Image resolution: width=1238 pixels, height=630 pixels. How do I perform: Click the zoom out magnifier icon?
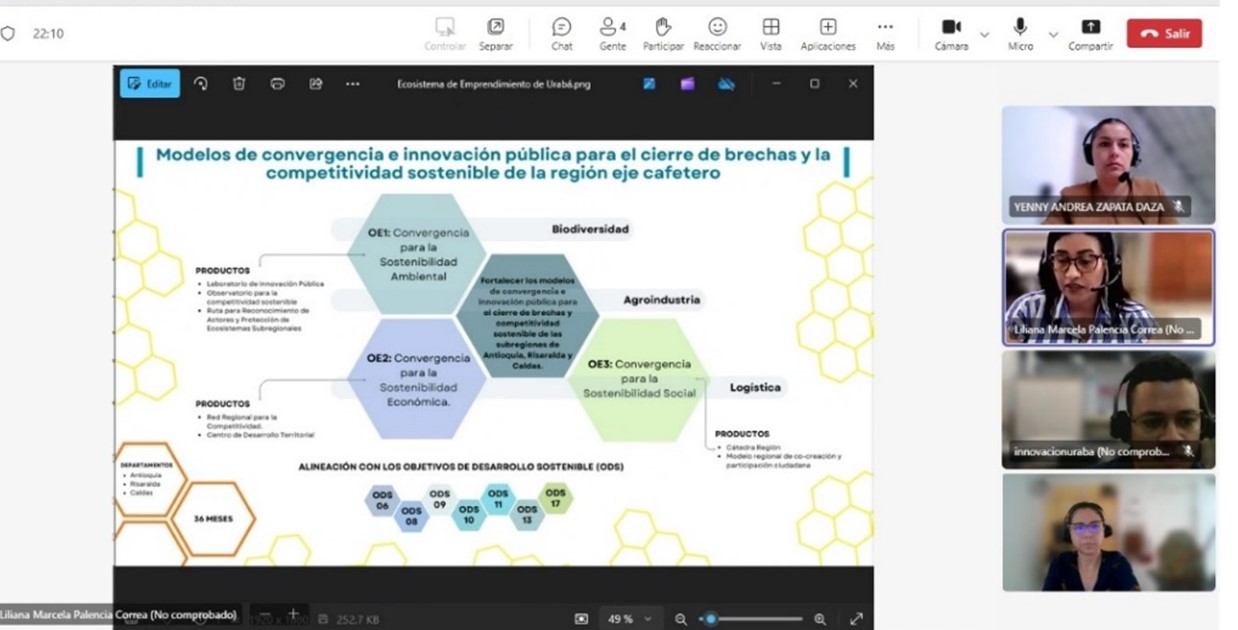click(681, 619)
